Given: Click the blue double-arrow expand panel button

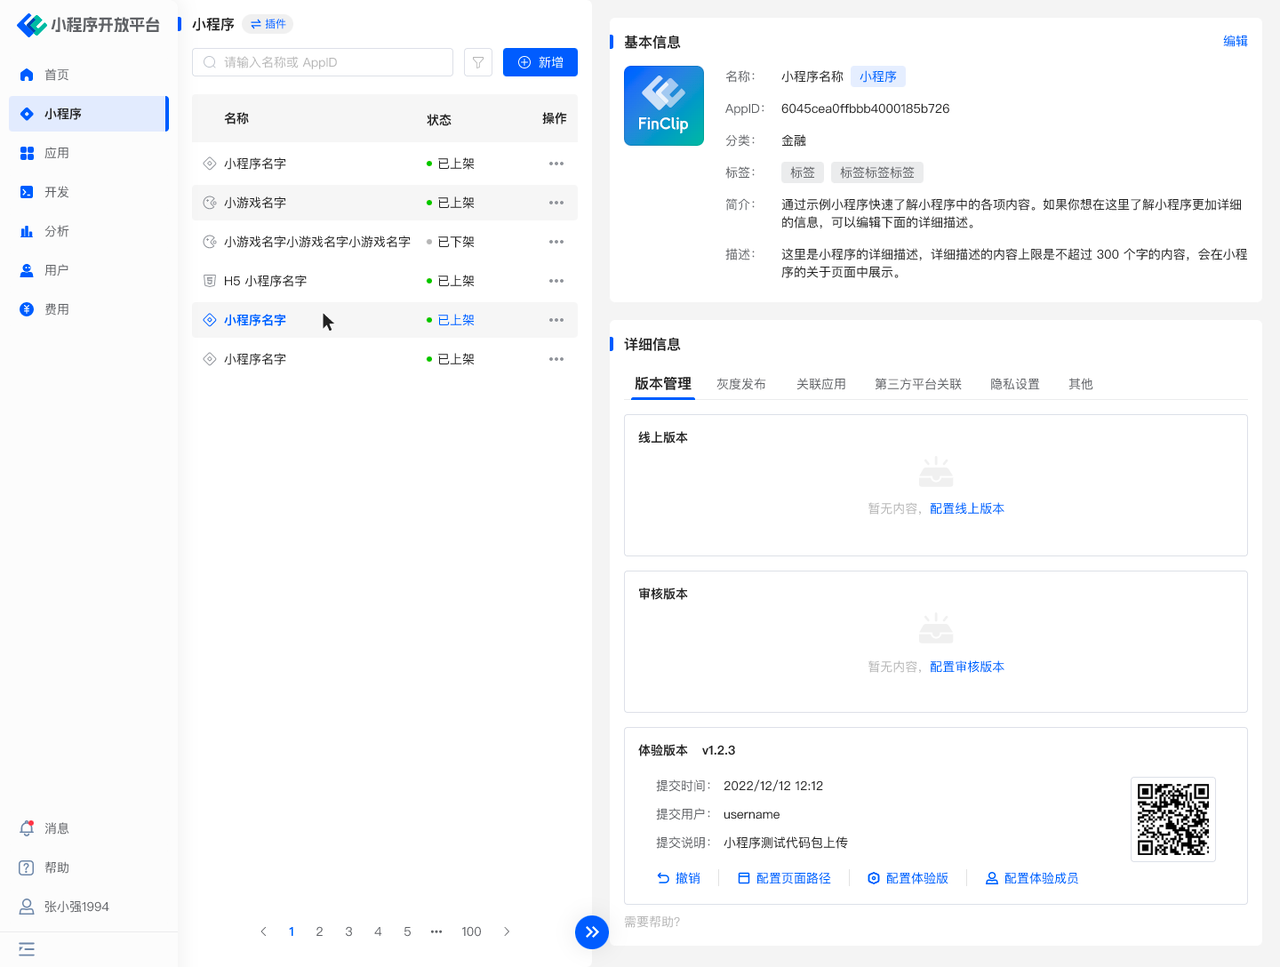Looking at the screenshot, I should [592, 932].
